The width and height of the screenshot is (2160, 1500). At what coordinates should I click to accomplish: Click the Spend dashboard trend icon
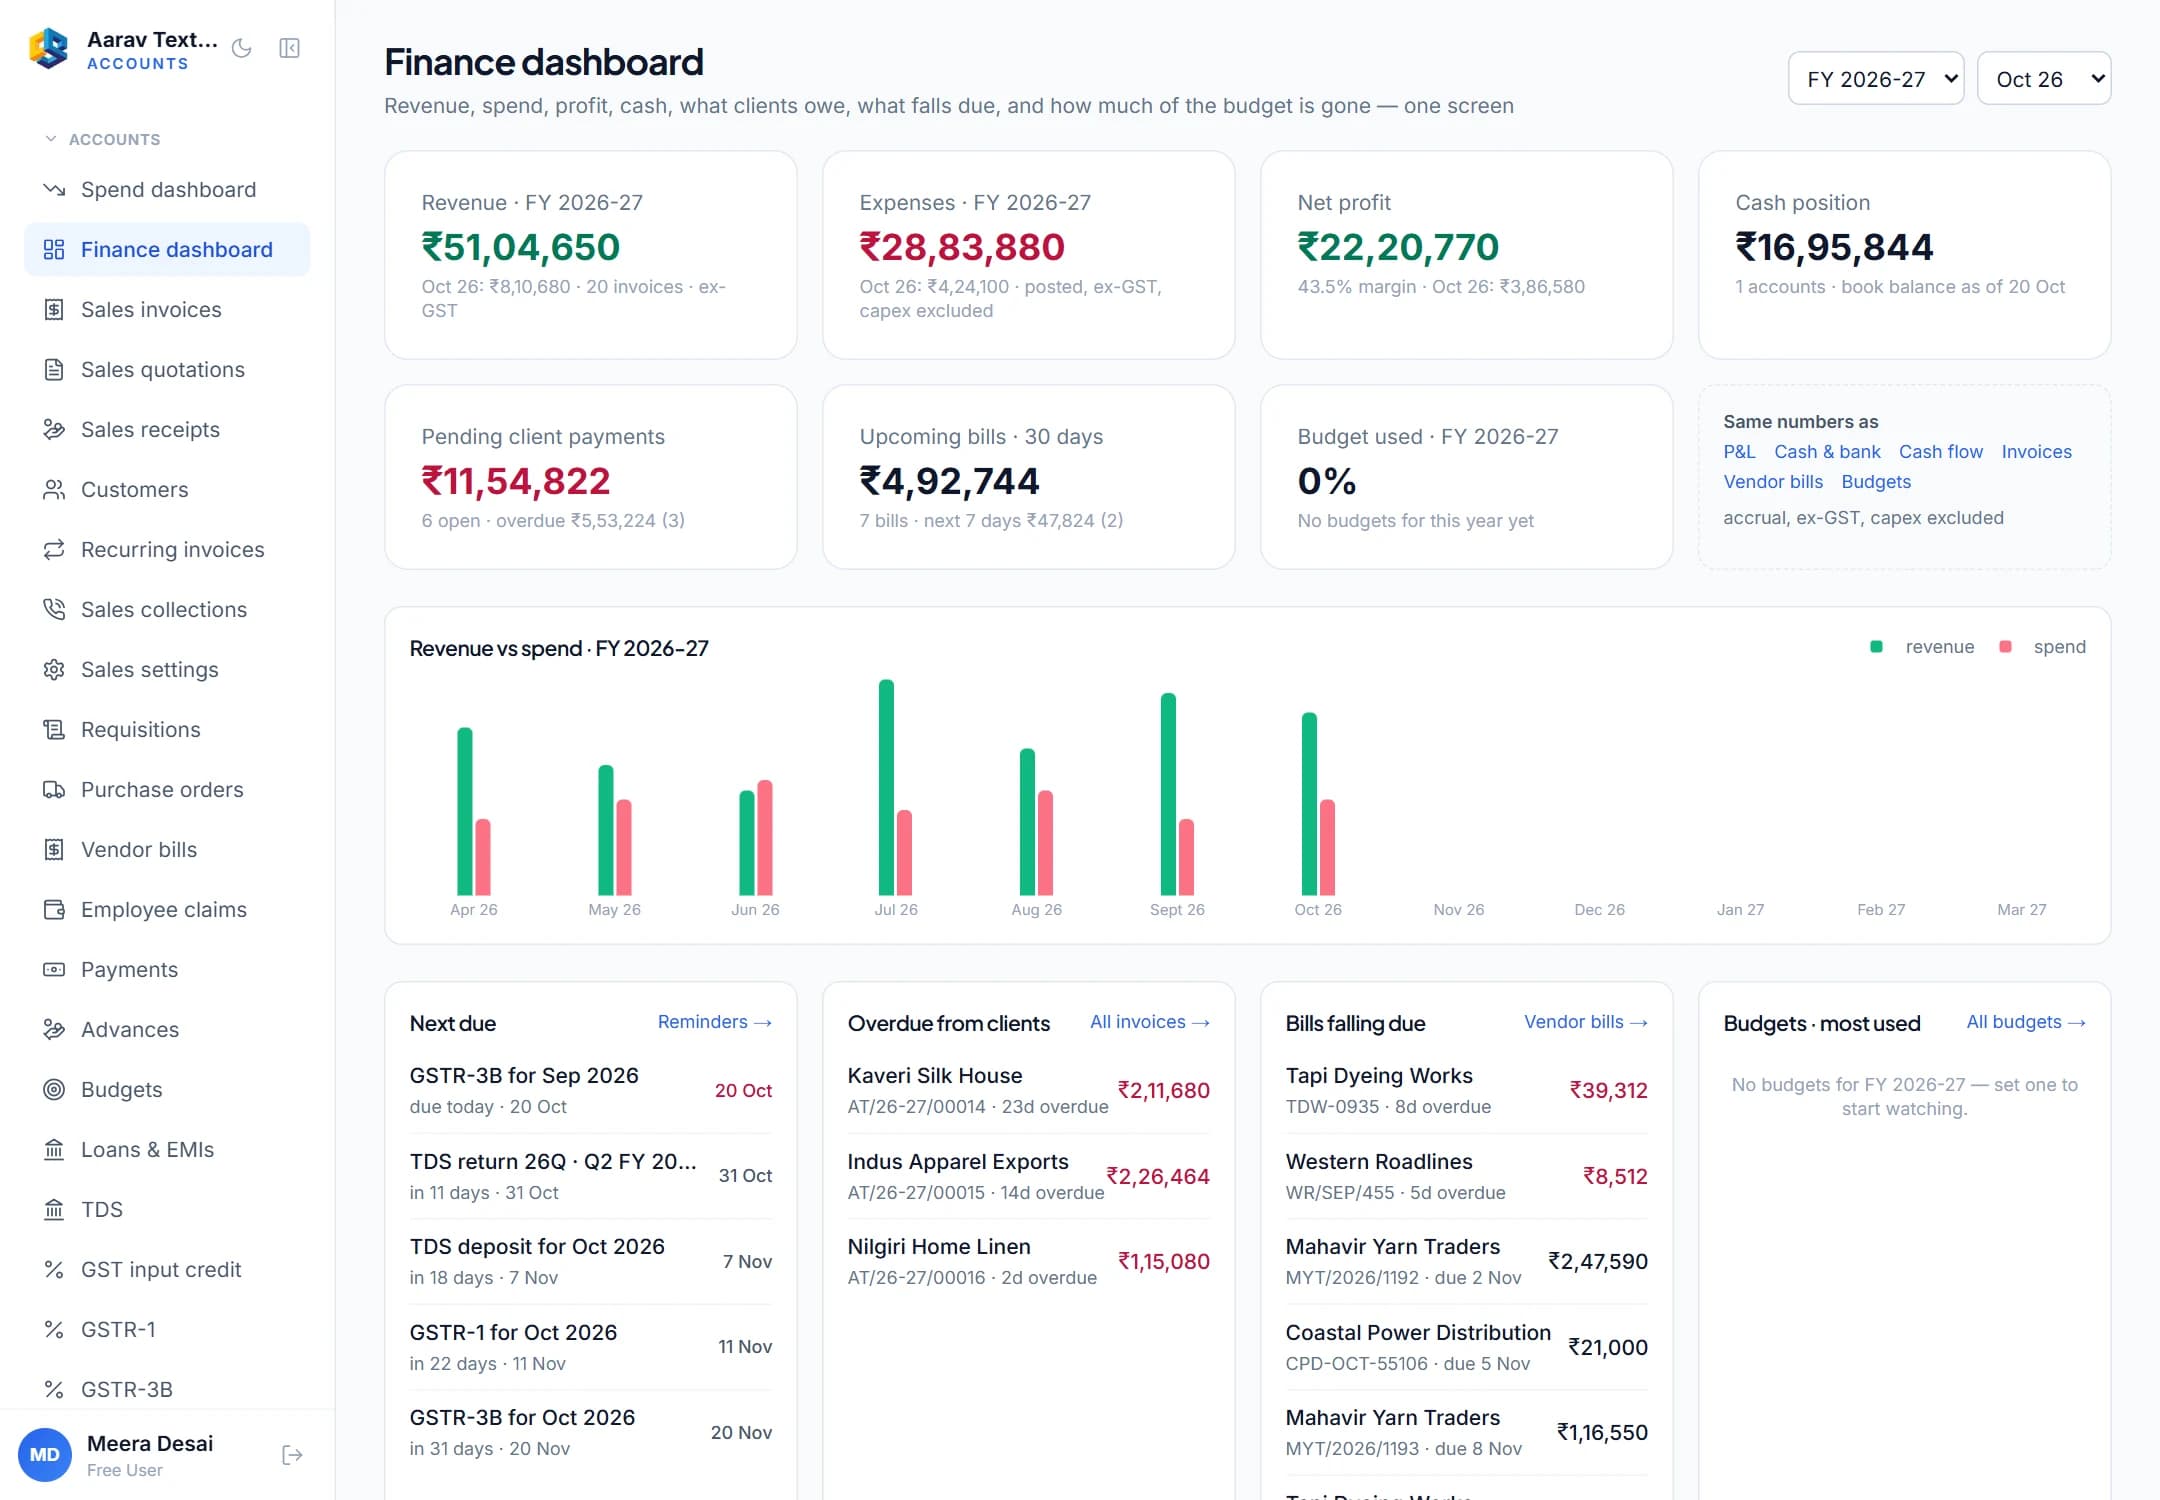(54, 190)
